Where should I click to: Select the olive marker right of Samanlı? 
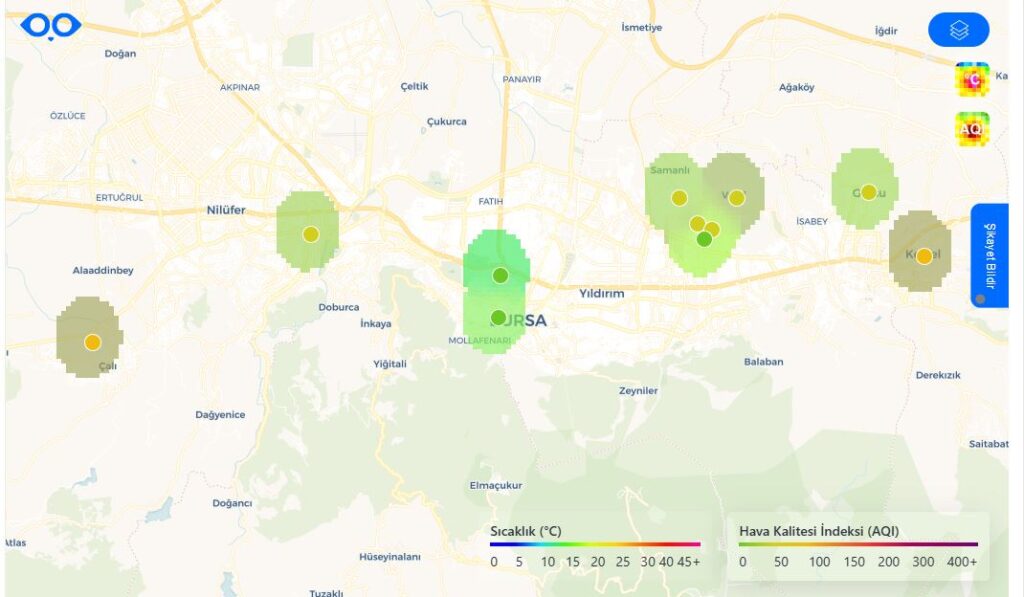click(737, 196)
